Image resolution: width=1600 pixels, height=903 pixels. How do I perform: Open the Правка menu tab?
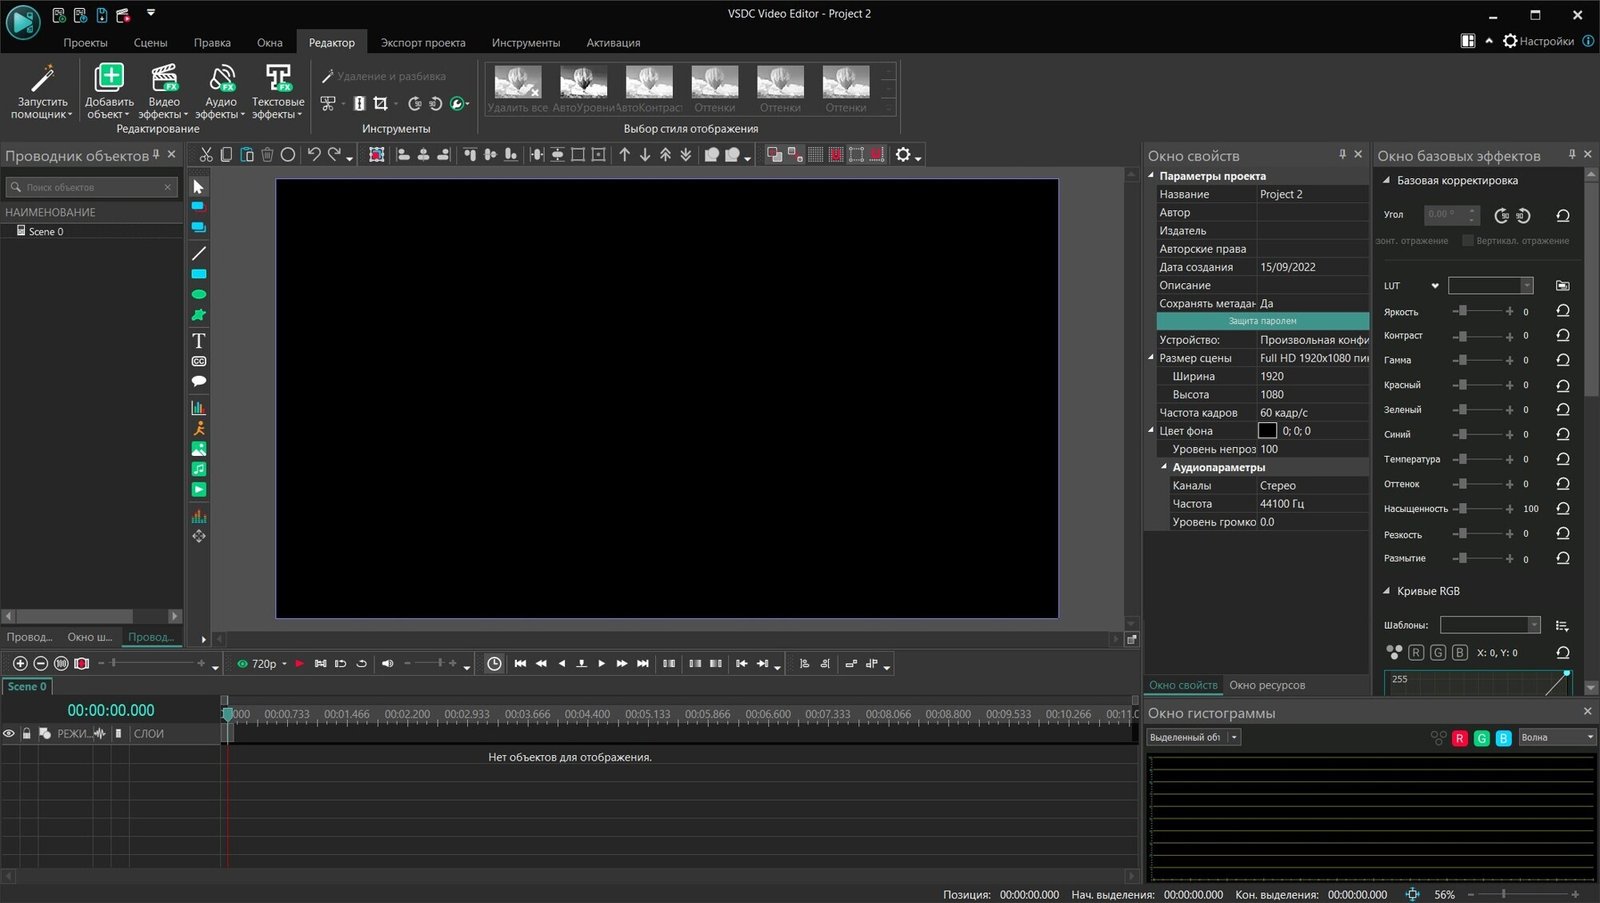point(212,43)
